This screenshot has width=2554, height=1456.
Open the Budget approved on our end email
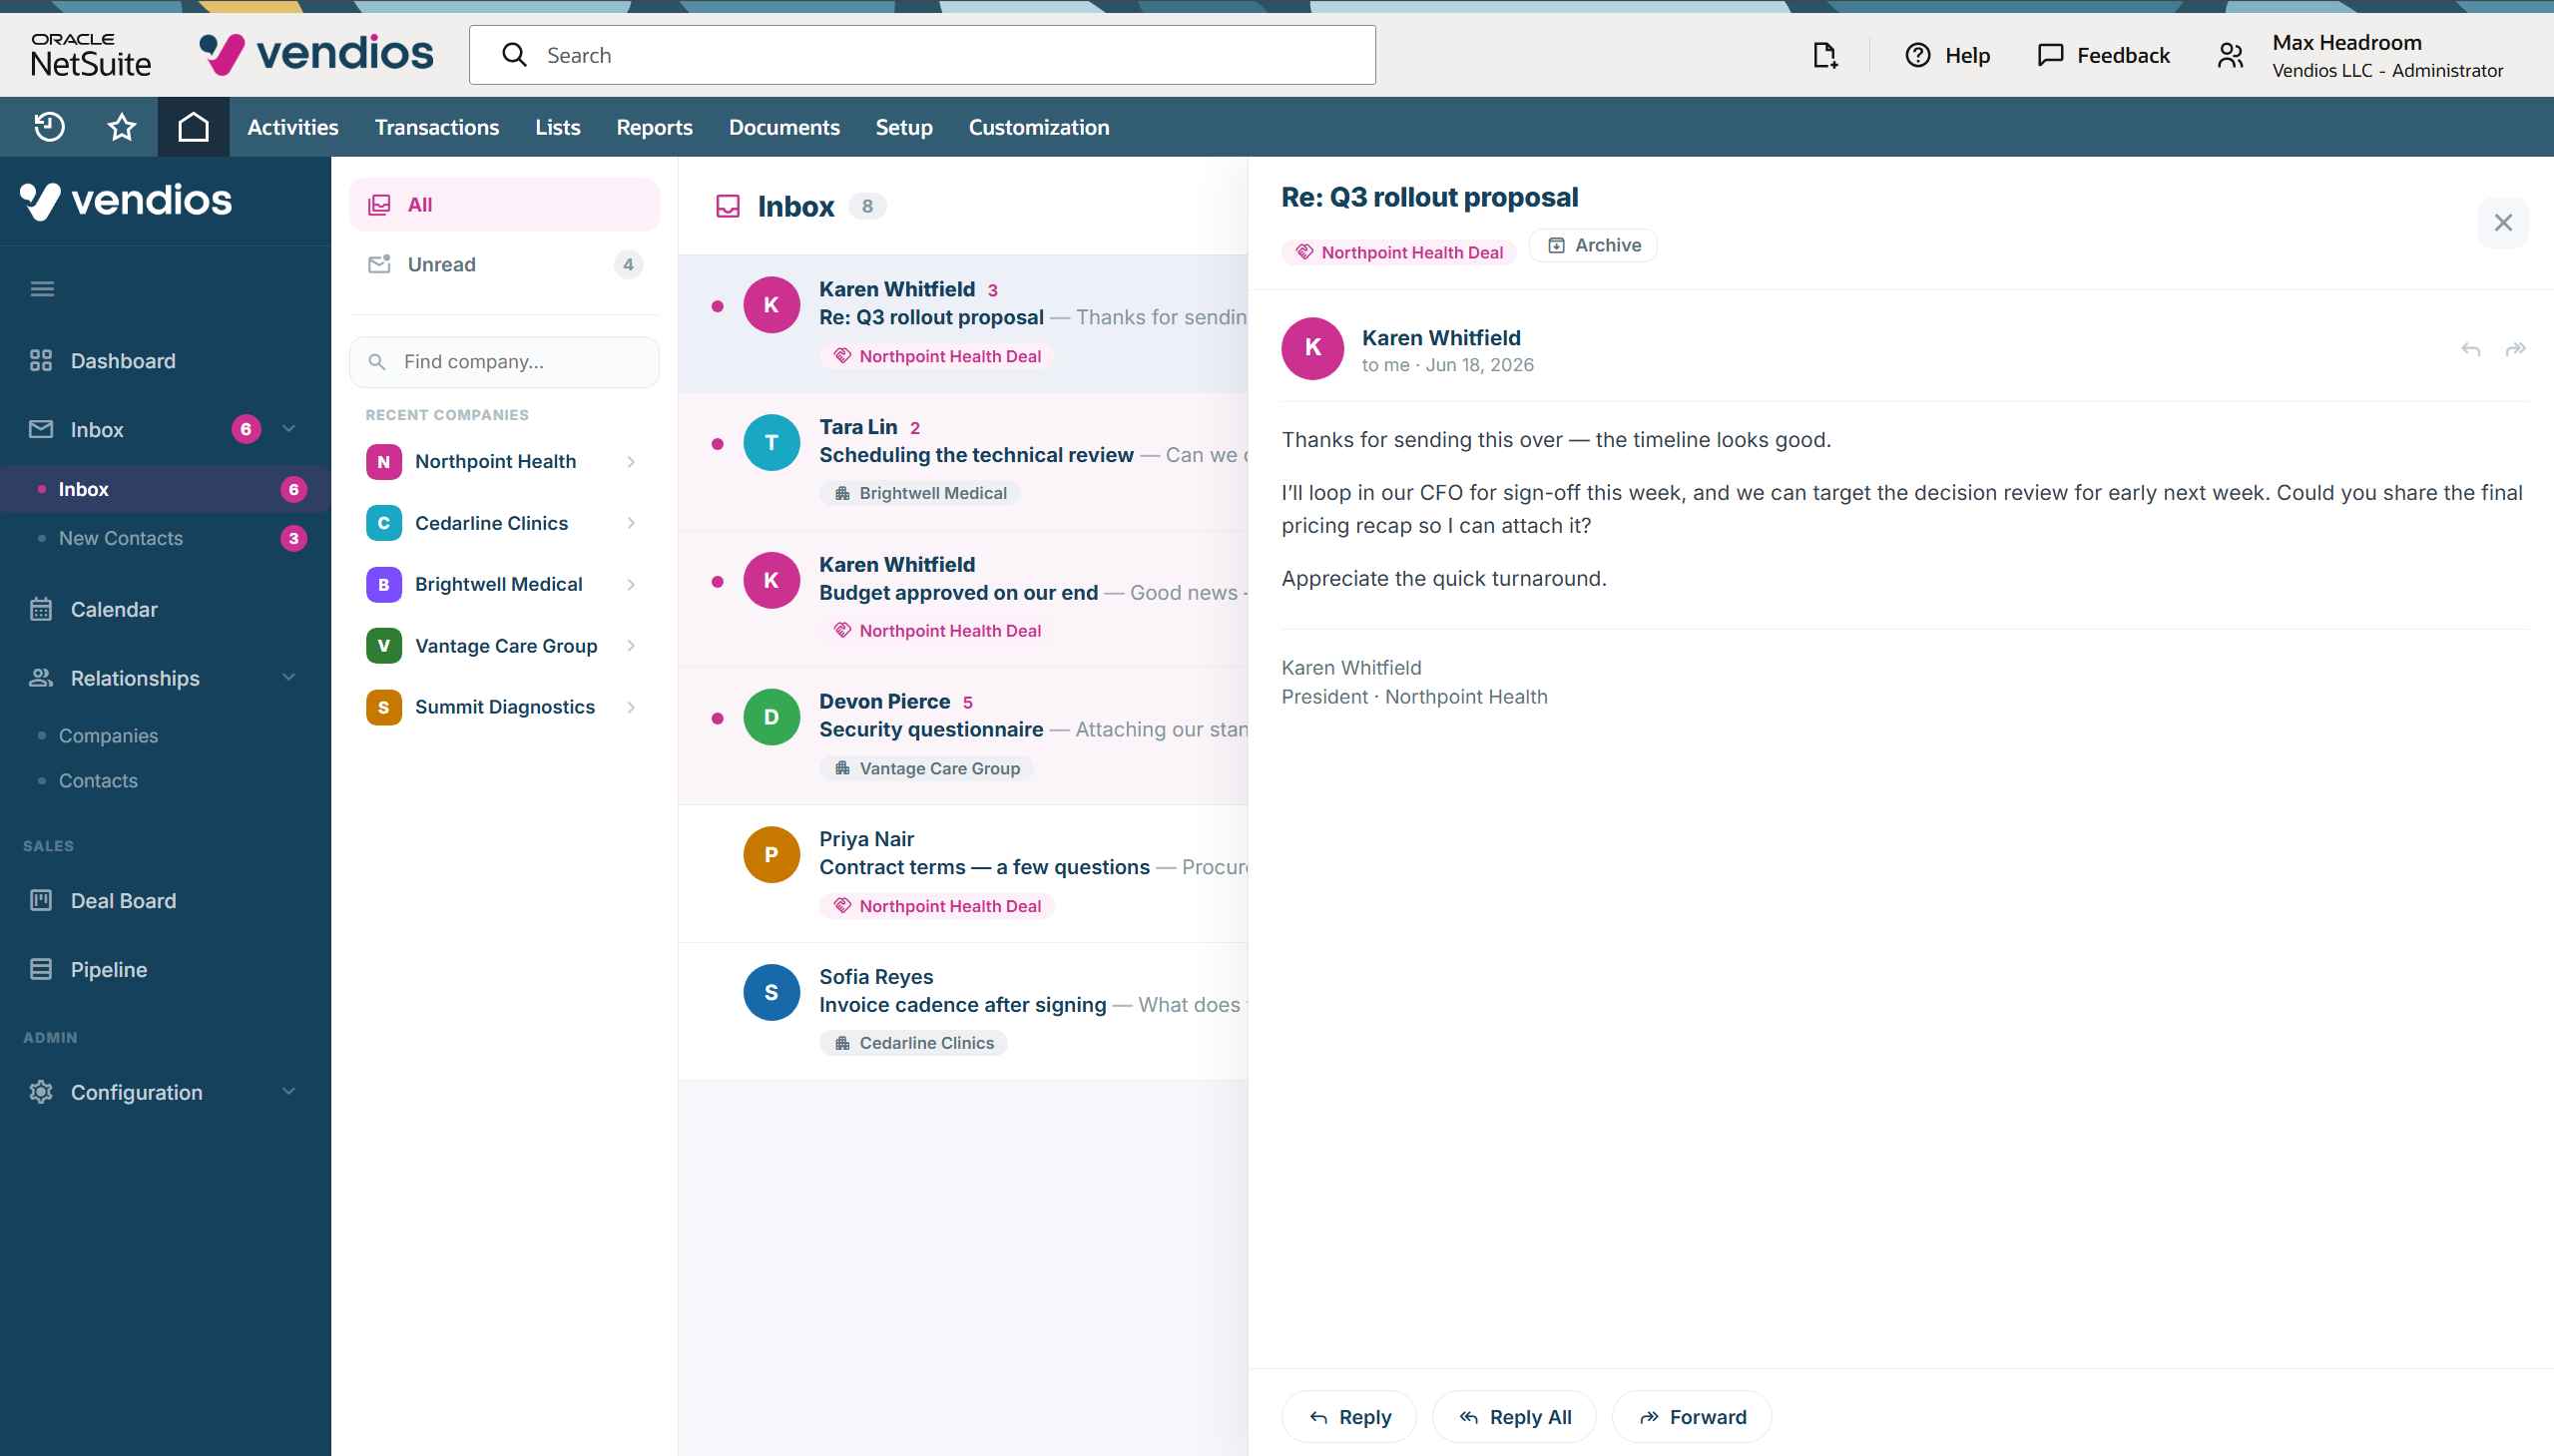(x=964, y=599)
